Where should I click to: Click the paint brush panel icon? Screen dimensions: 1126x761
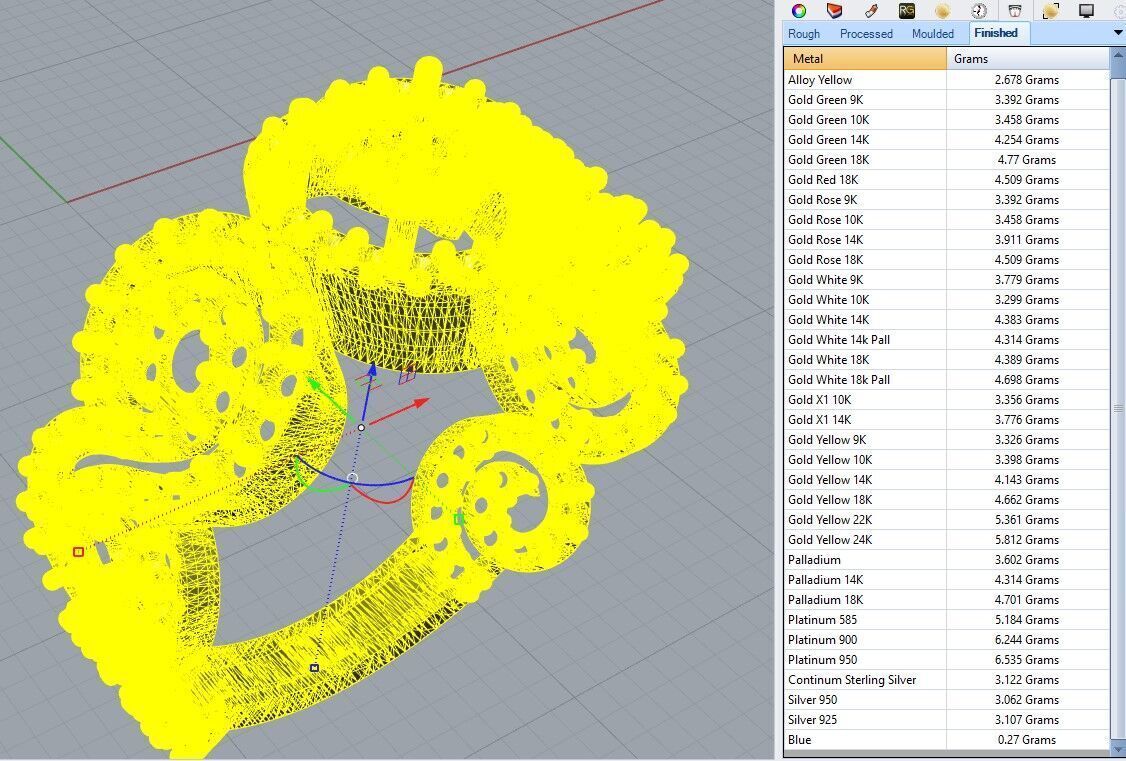[x=871, y=10]
